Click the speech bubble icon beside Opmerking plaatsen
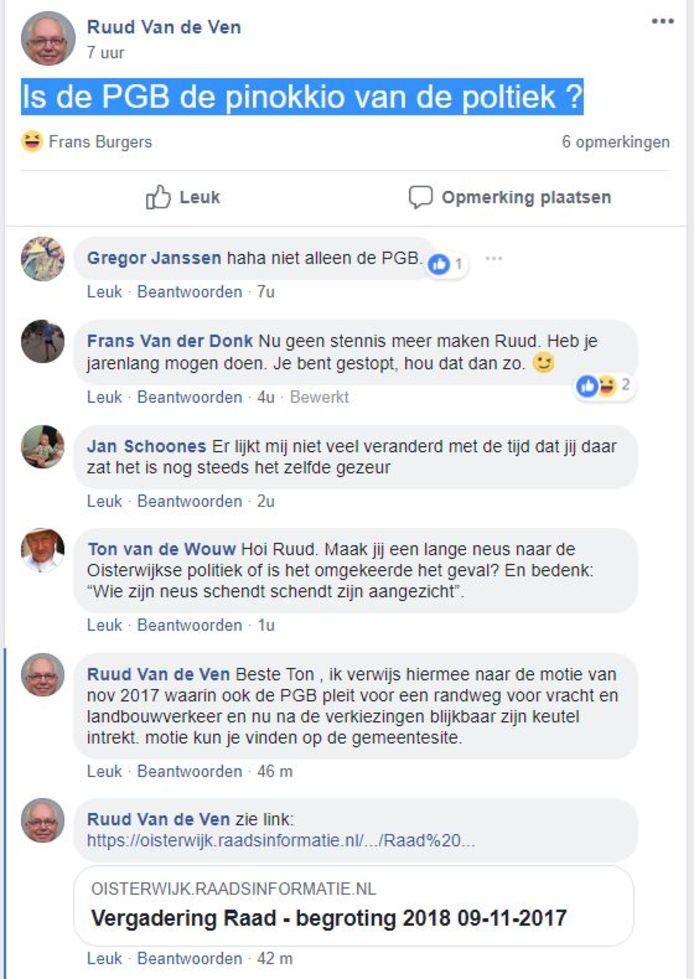Image resolution: width=694 pixels, height=979 pixels. [x=420, y=197]
